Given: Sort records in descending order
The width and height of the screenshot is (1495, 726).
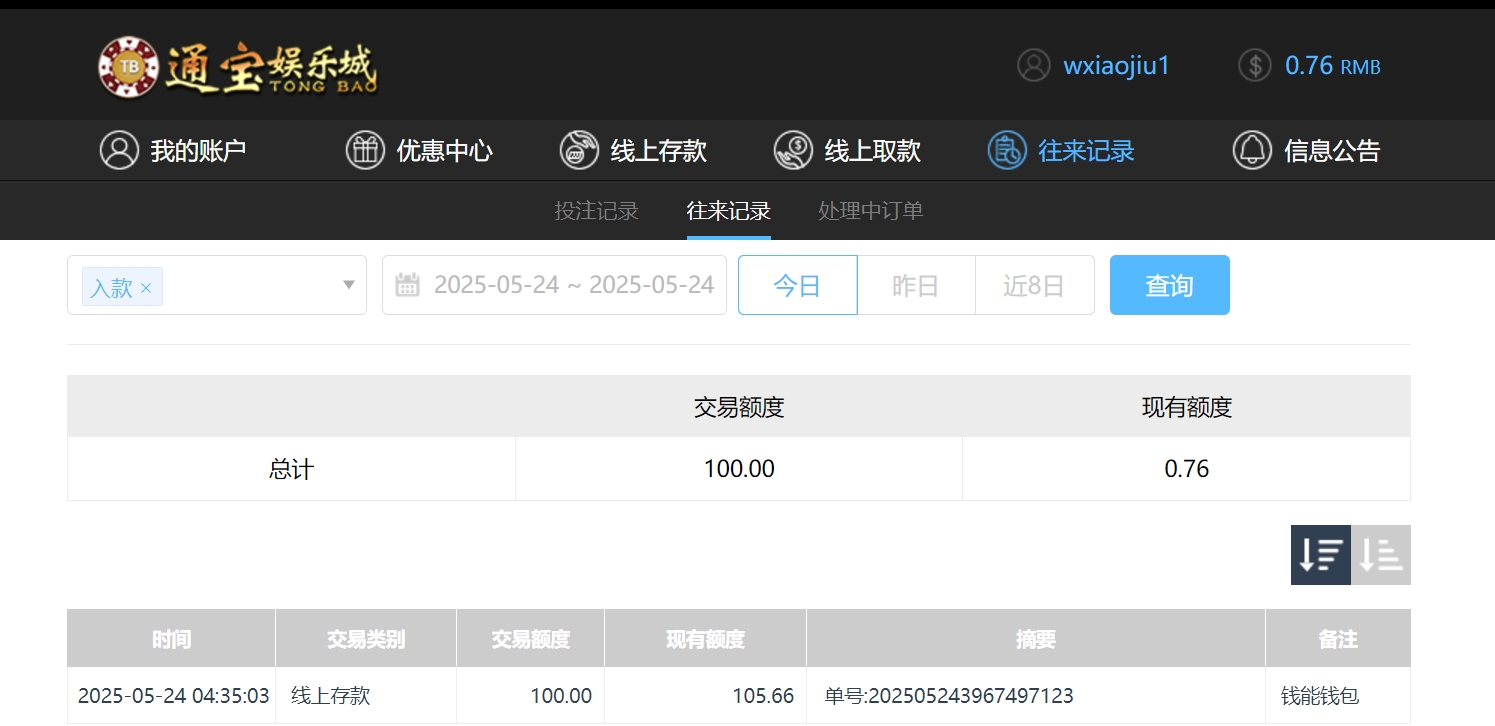Looking at the screenshot, I should tap(1320, 555).
